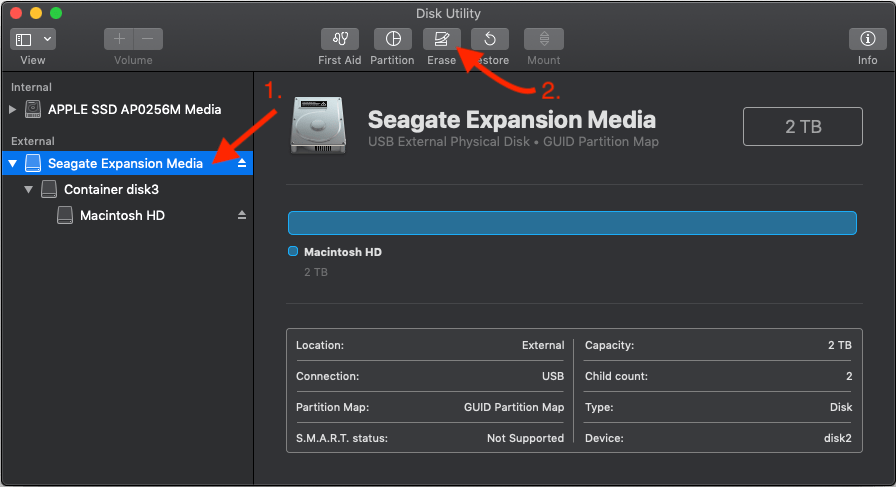Run First Aid stethoscope tool
The height and width of the screenshot is (487, 896).
(340, 39)
